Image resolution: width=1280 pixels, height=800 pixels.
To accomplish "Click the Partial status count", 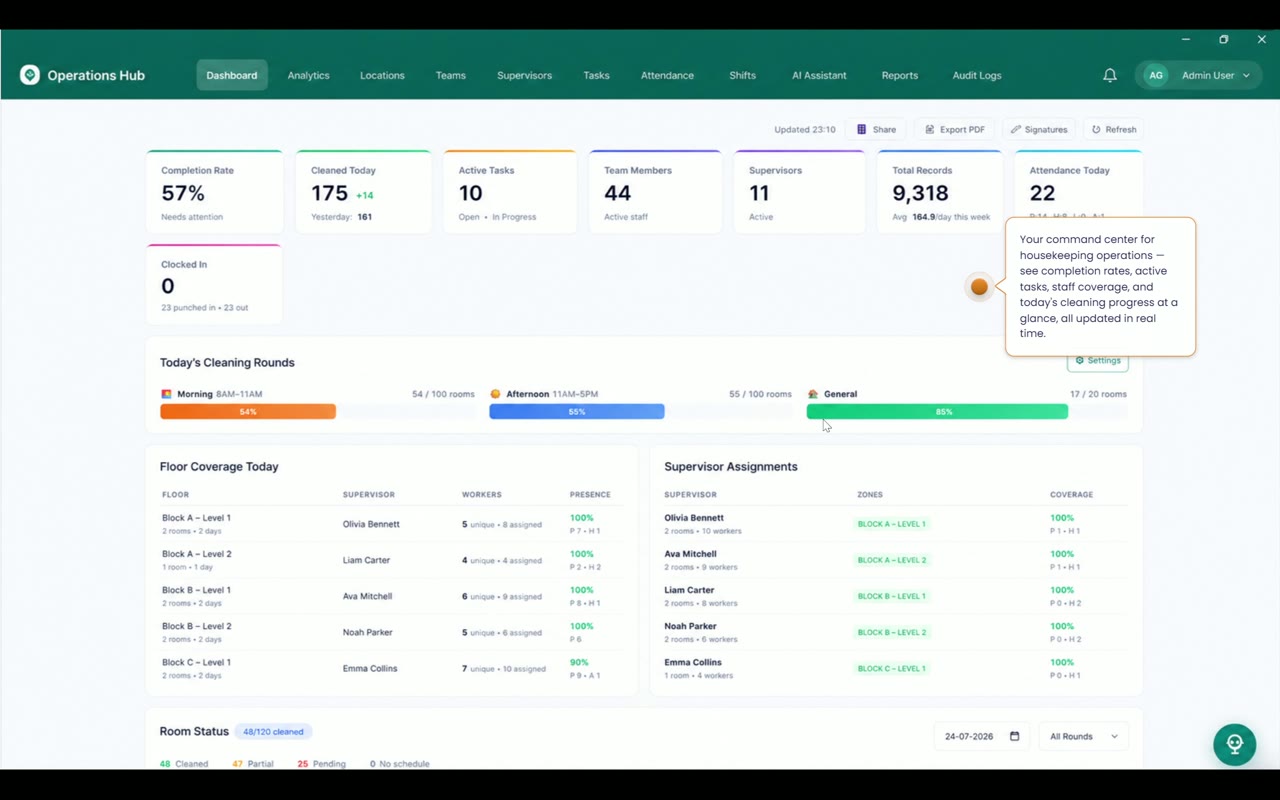I will (x=253, y=764).
